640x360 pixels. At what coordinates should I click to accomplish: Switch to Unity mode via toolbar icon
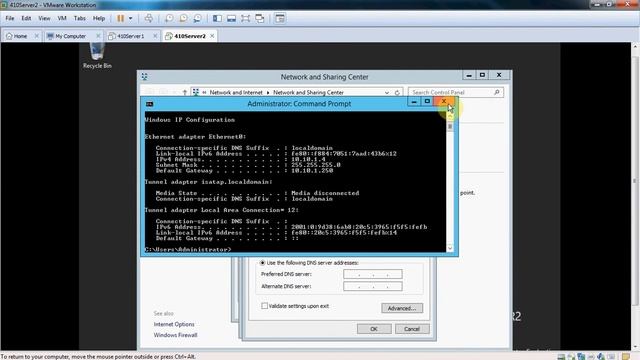[x=260, y=18]
